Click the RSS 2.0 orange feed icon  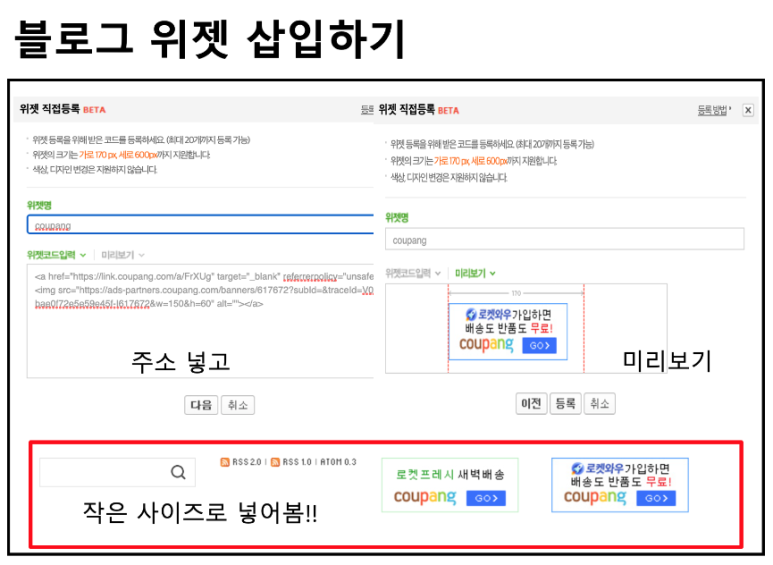225,462
